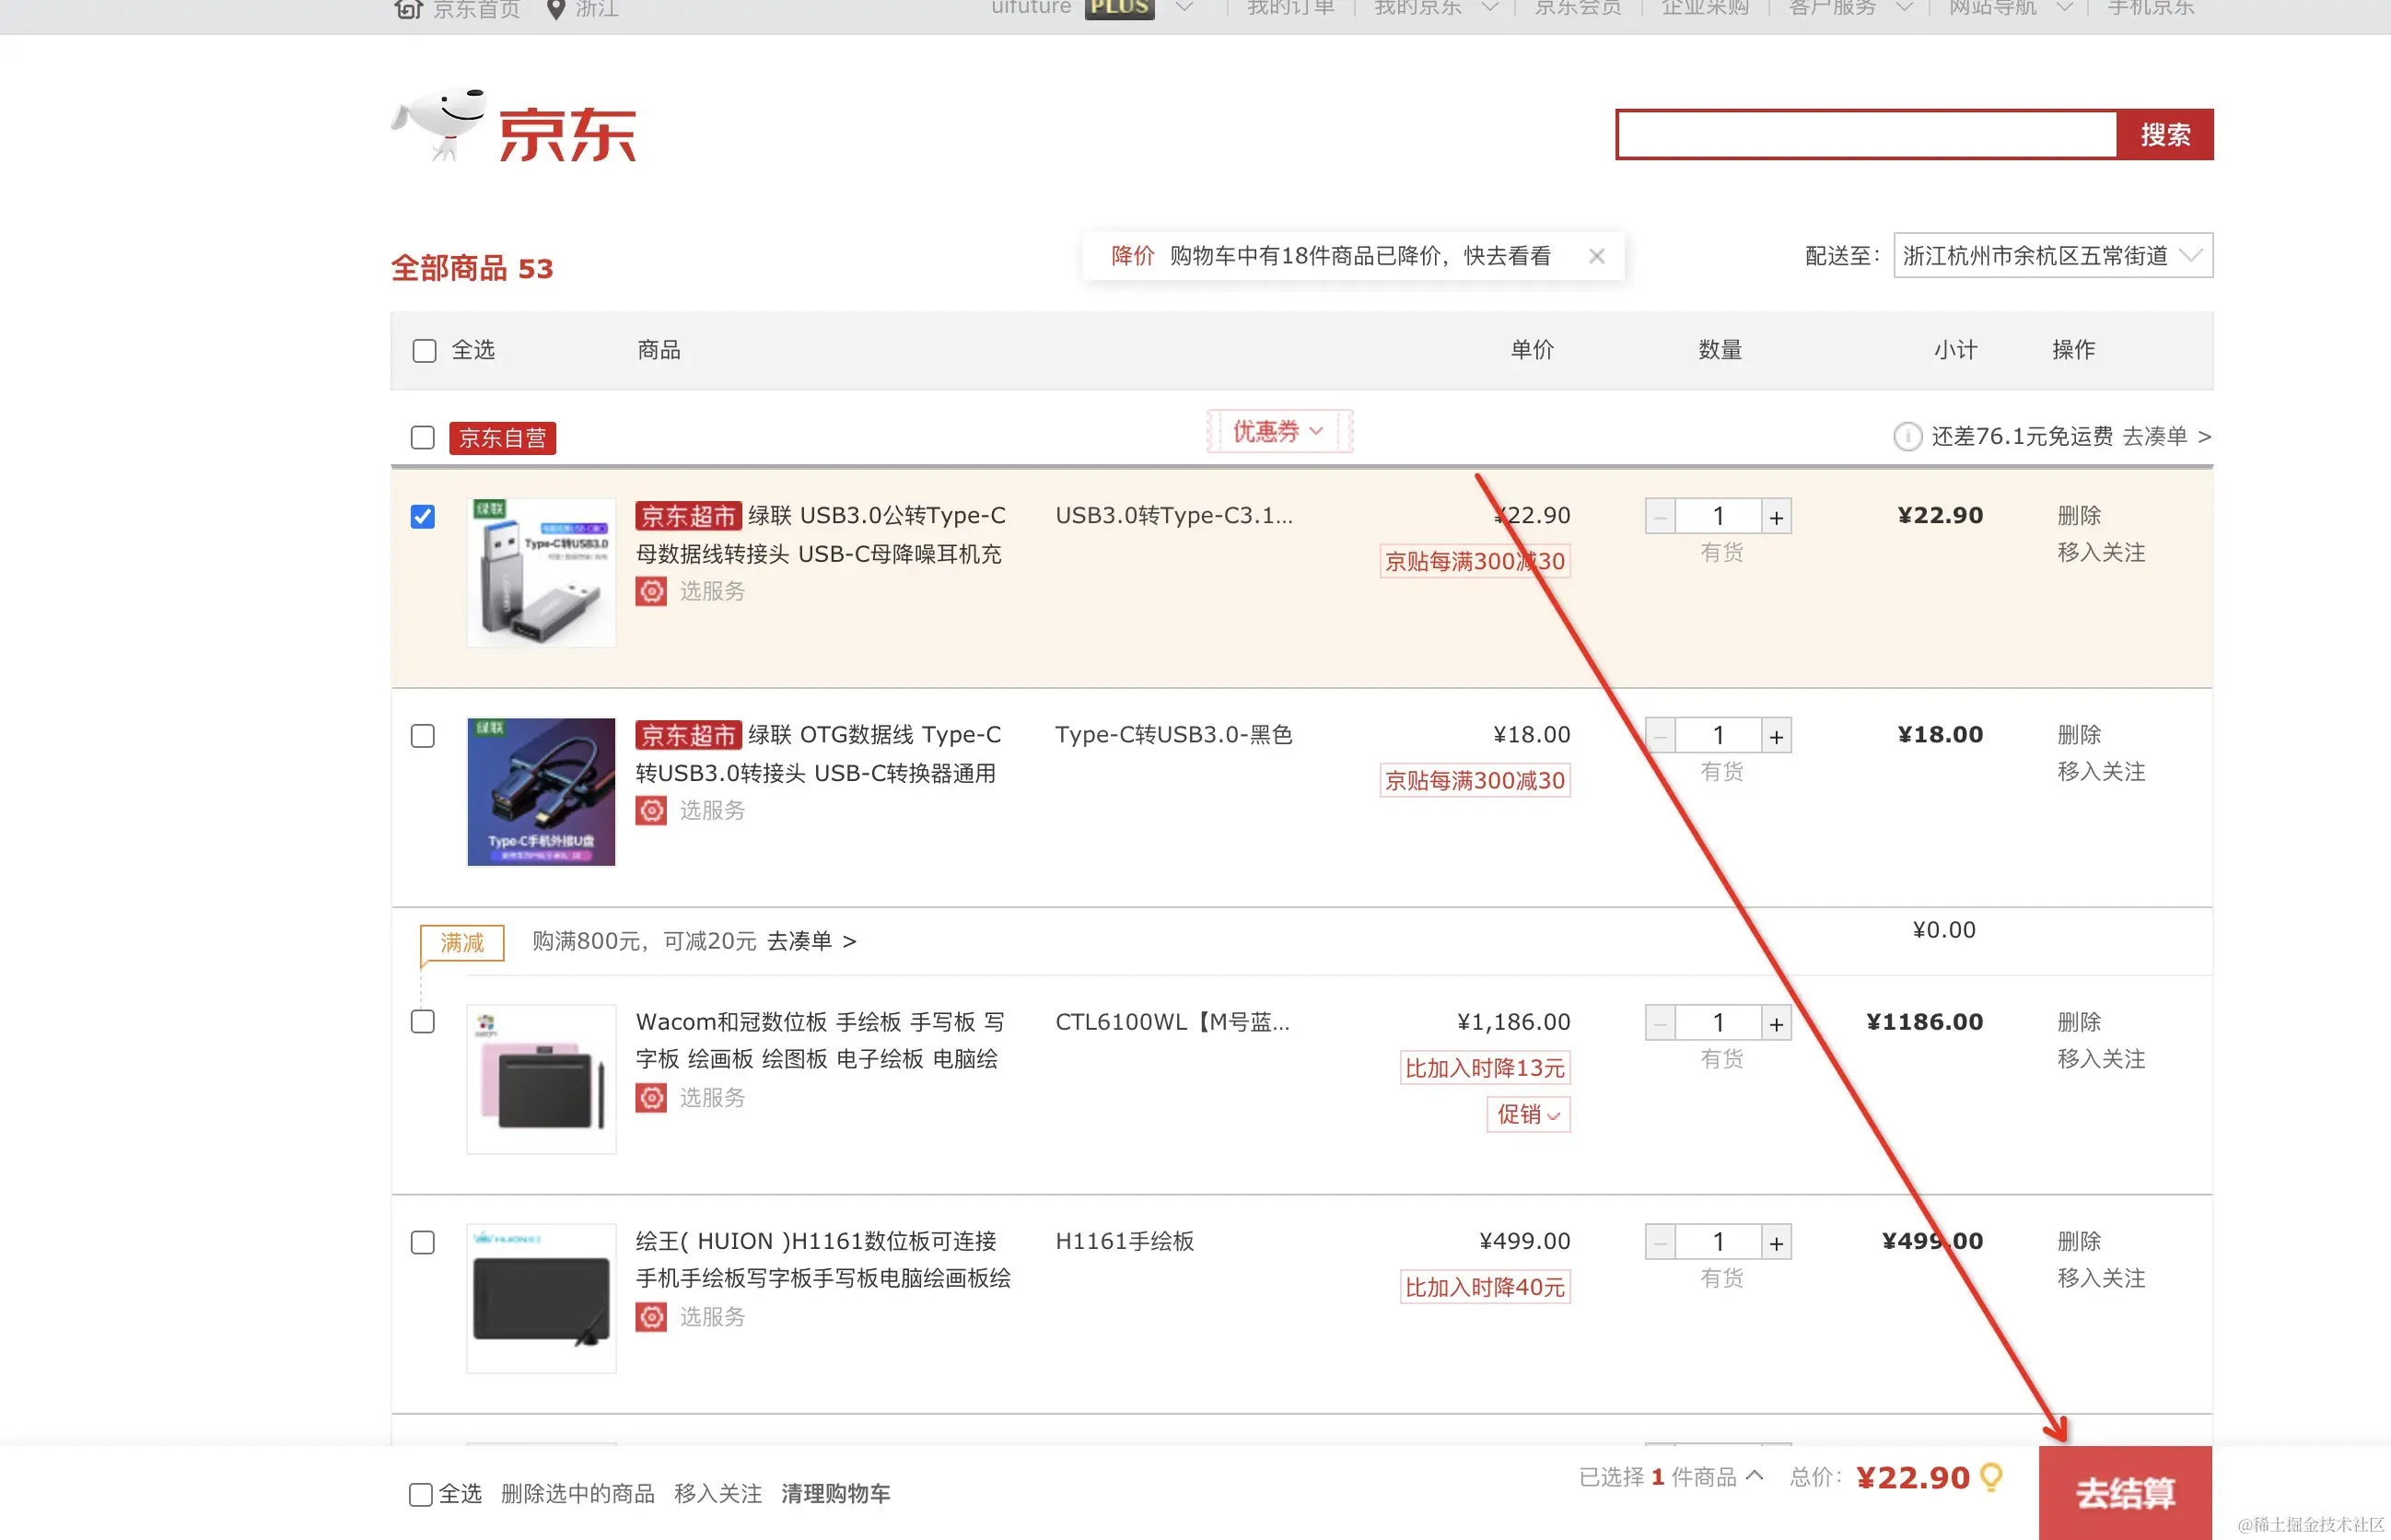Tick the 全选 checkbox in the header row
The height and width of the screenshot is (1540, 2391).
pyautogui.click(x=424, y=351)
